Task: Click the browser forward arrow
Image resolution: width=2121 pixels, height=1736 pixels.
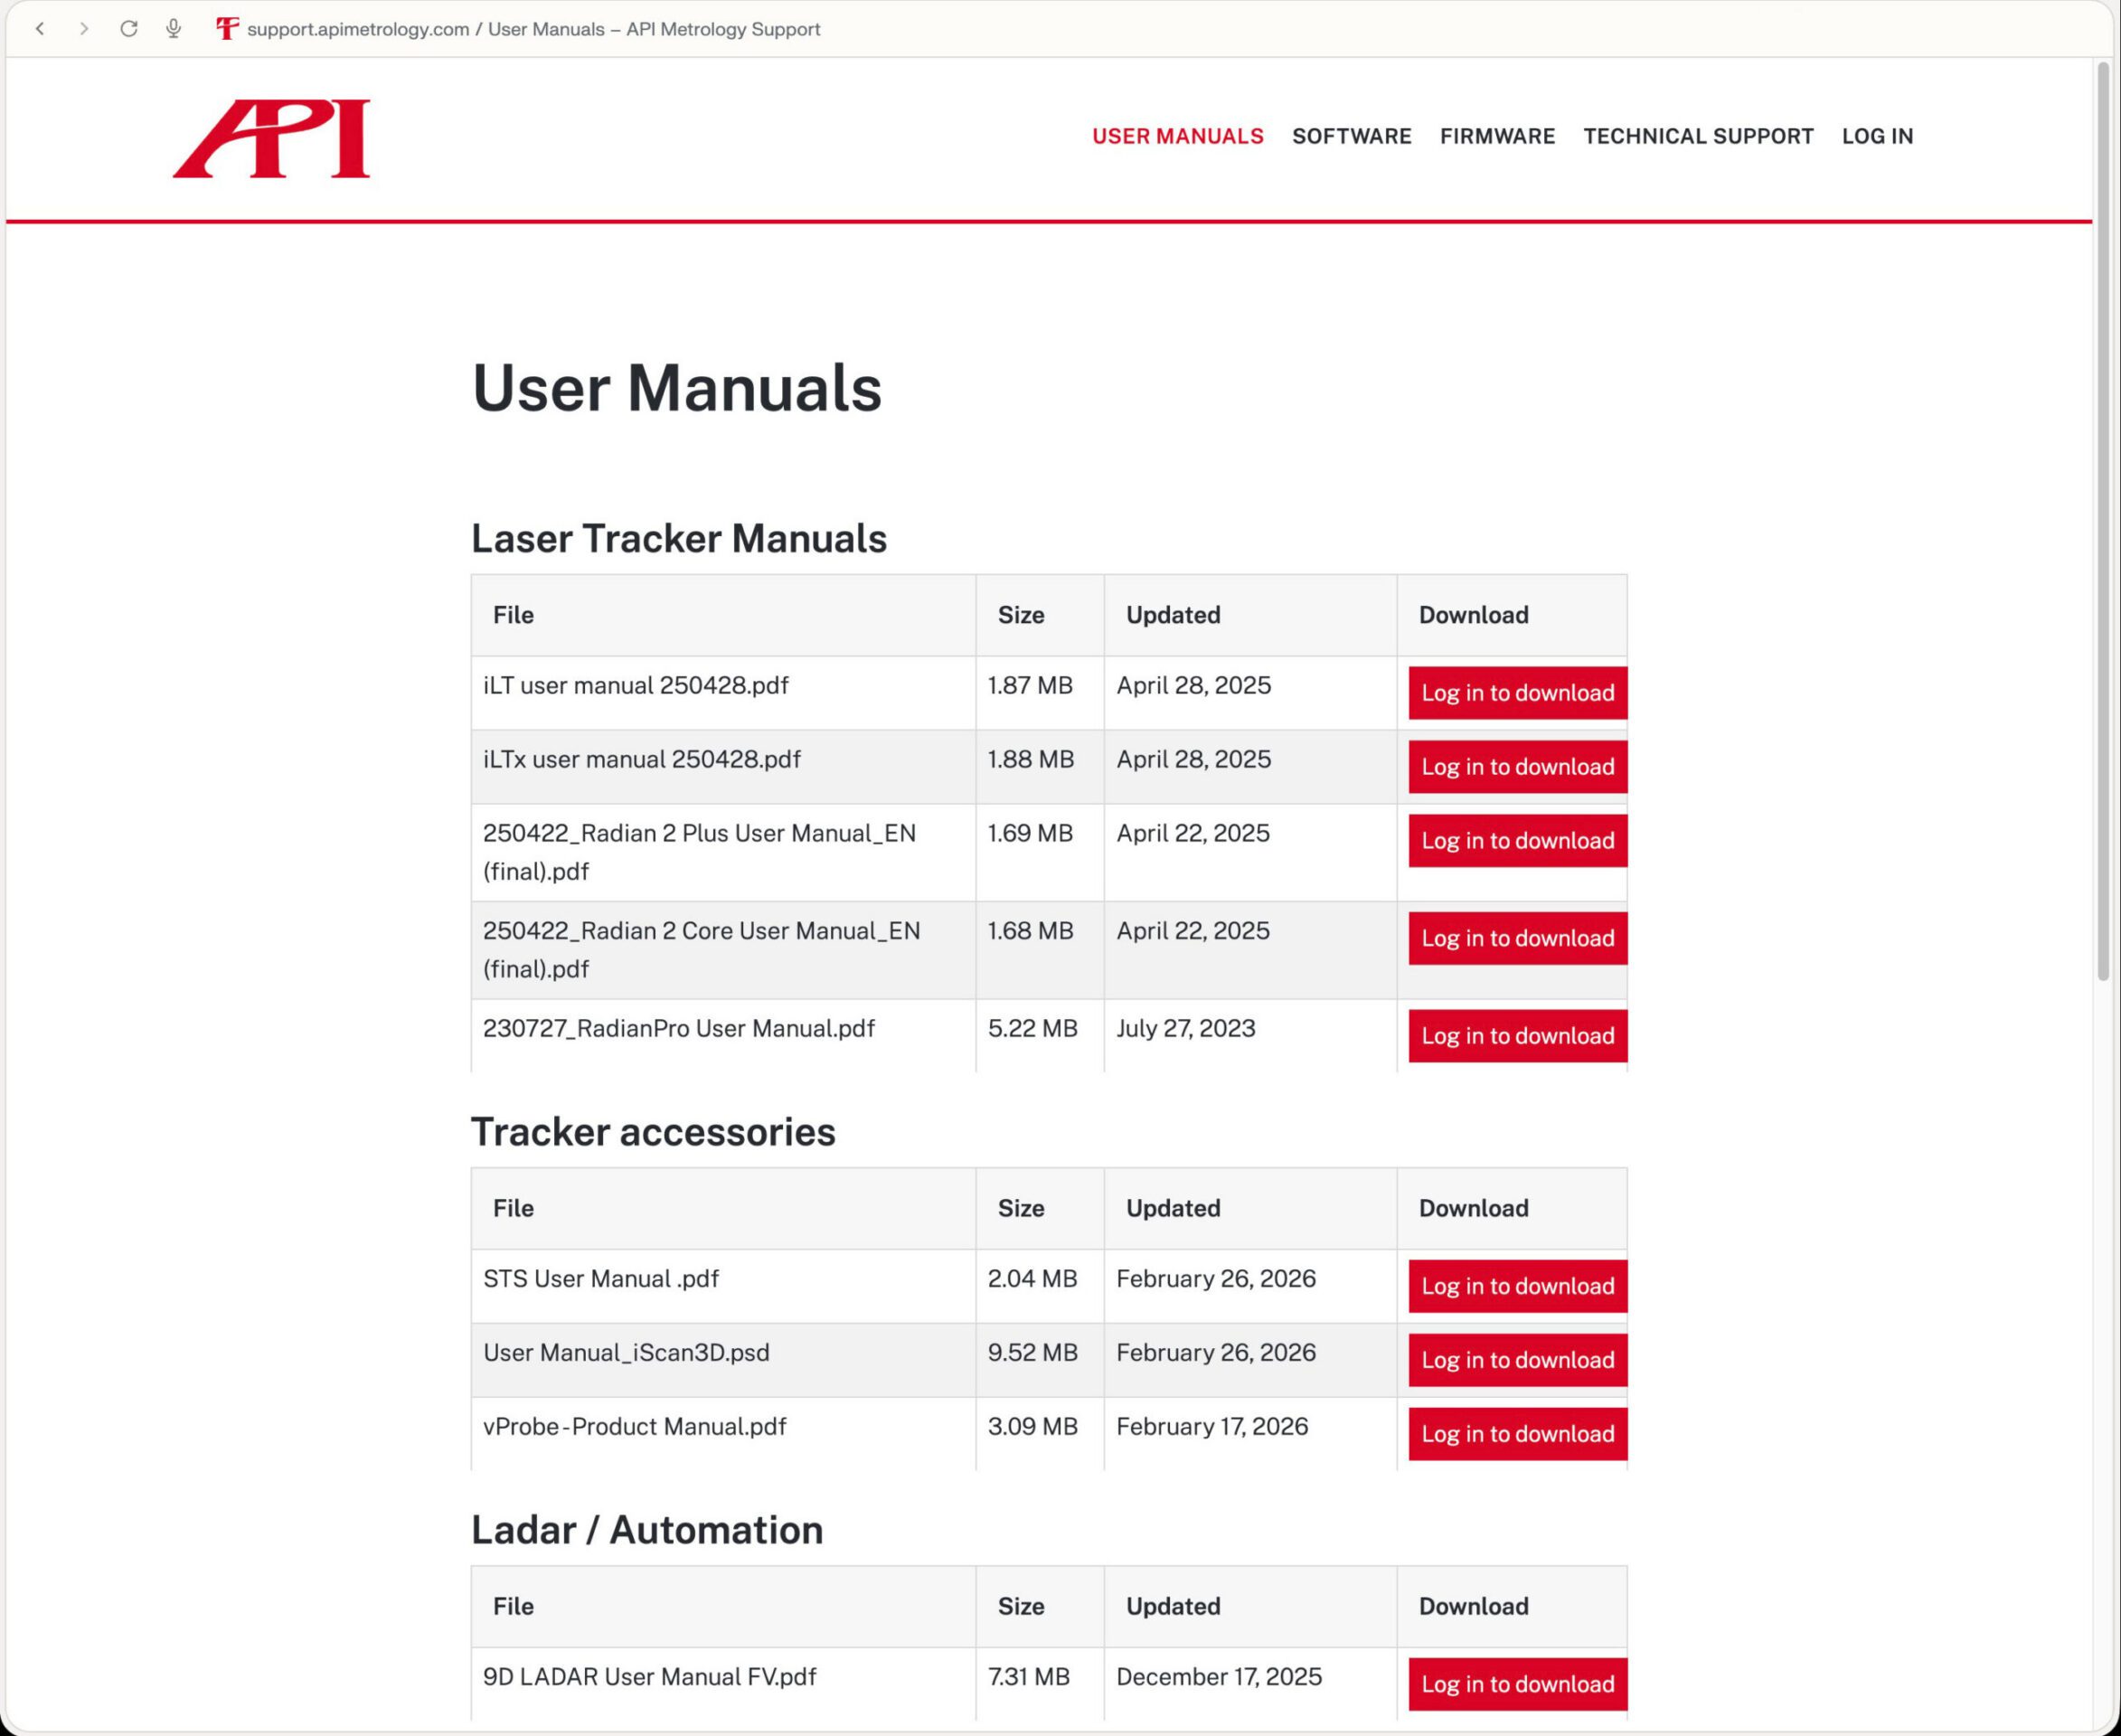Action: [84, 29]
